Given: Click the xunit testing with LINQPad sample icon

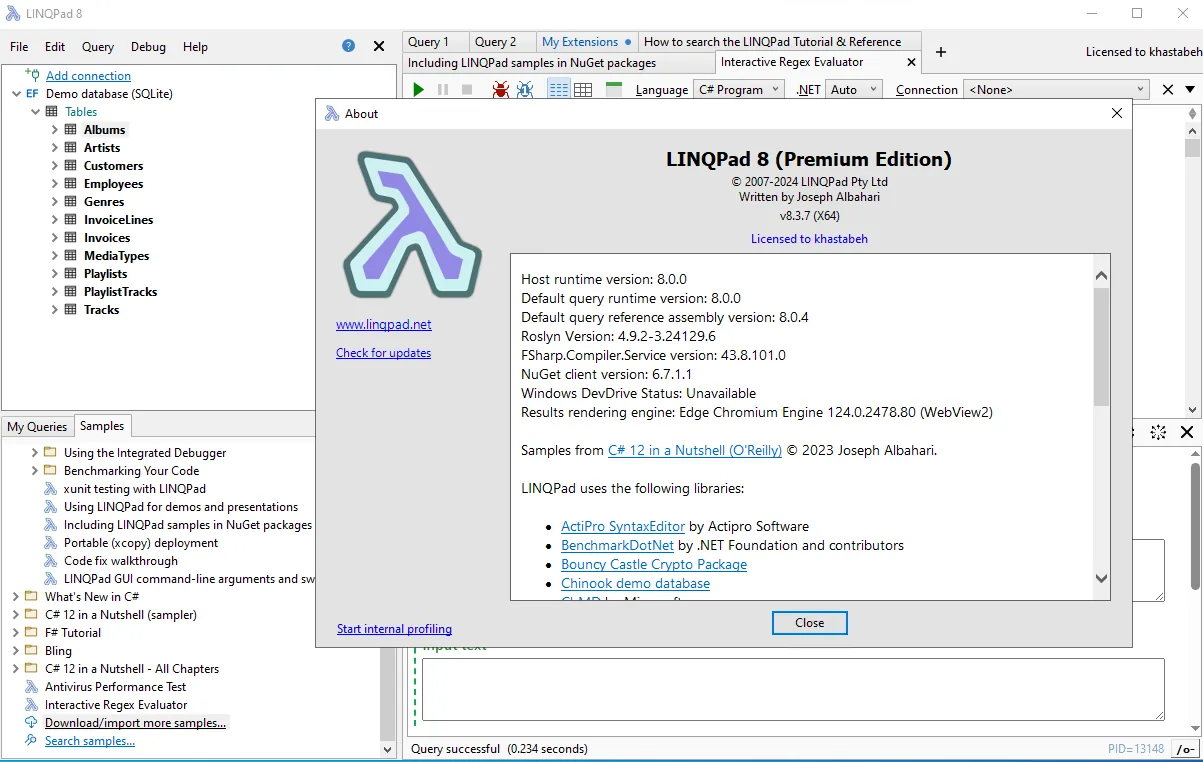Looking at the screenshot, I should click(x=51, y=489).
